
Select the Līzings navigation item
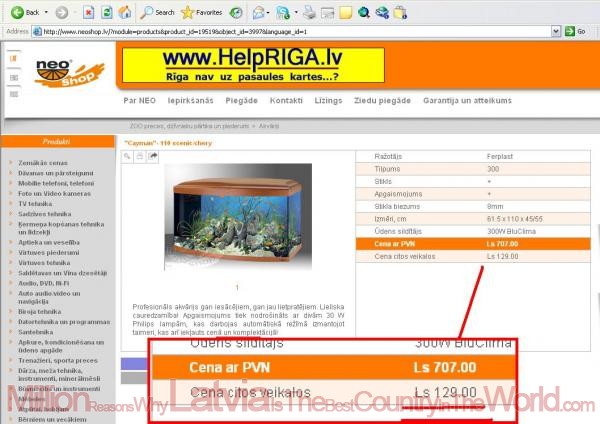point(328,101)
